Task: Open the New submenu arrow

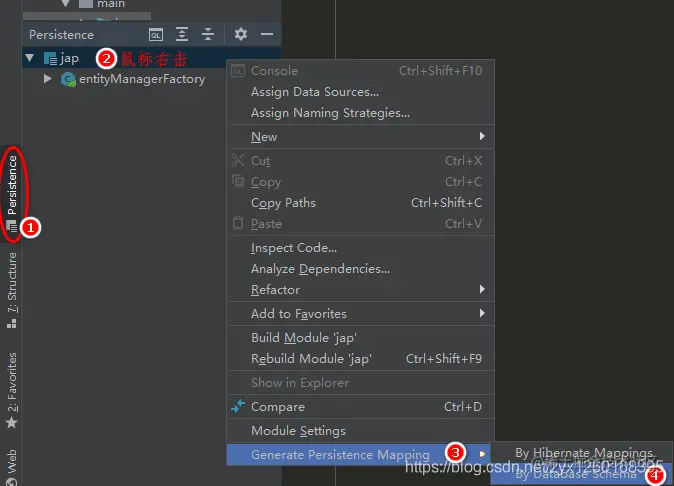Action: pyautogui.click(x=482, y=136)
